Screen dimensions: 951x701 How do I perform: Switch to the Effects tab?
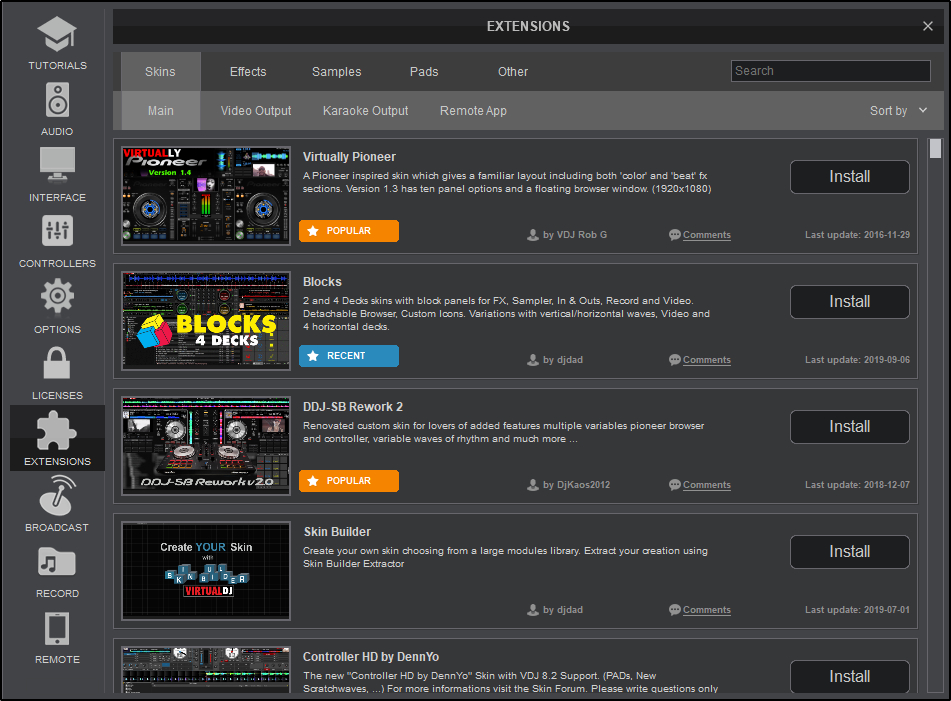click(248, 72)
